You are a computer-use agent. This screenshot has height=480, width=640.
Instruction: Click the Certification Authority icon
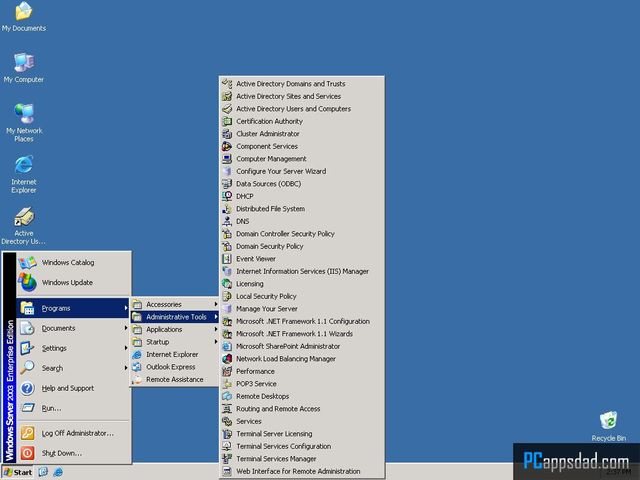point(227,121)
